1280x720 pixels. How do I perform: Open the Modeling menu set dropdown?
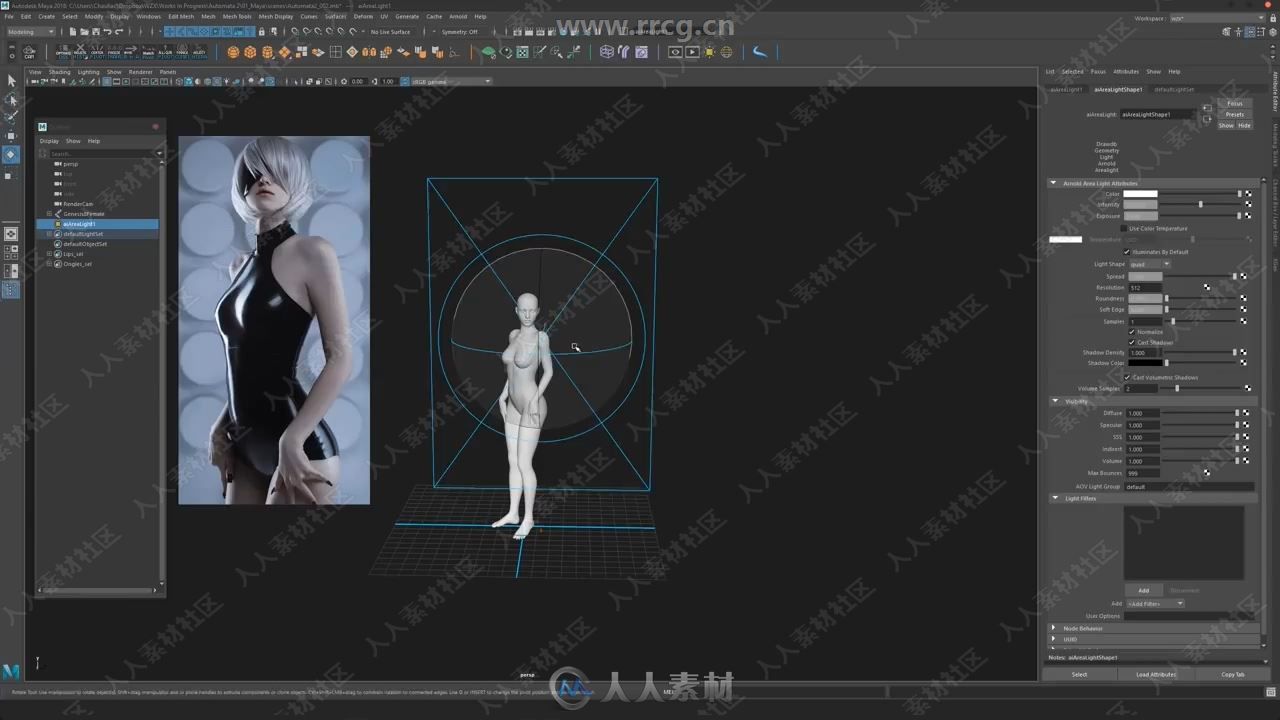pos(31,32)
